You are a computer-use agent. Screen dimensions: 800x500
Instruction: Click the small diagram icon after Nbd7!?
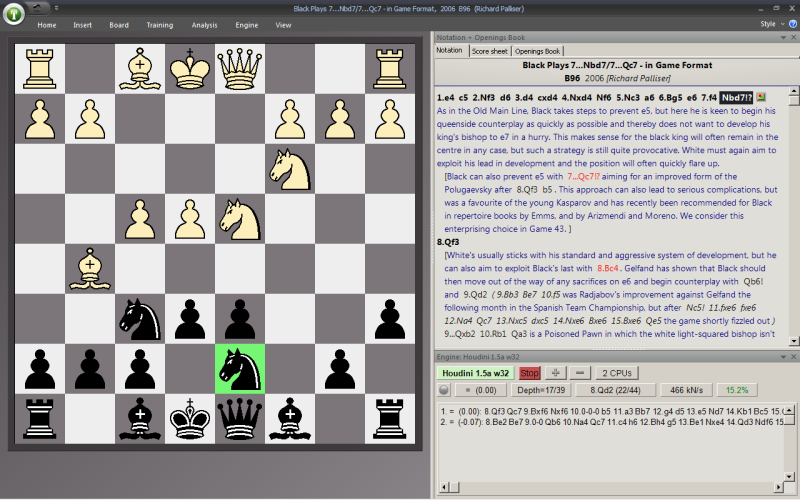(761, 97)
